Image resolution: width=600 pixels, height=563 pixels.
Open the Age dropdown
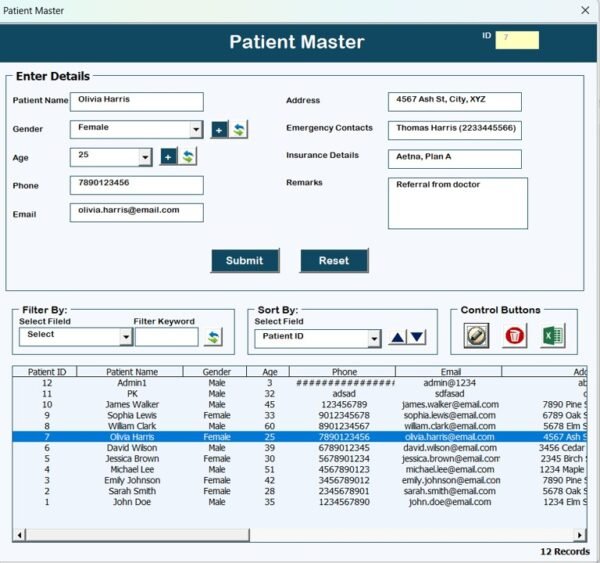pyautogui.click(x=145, y=157)
